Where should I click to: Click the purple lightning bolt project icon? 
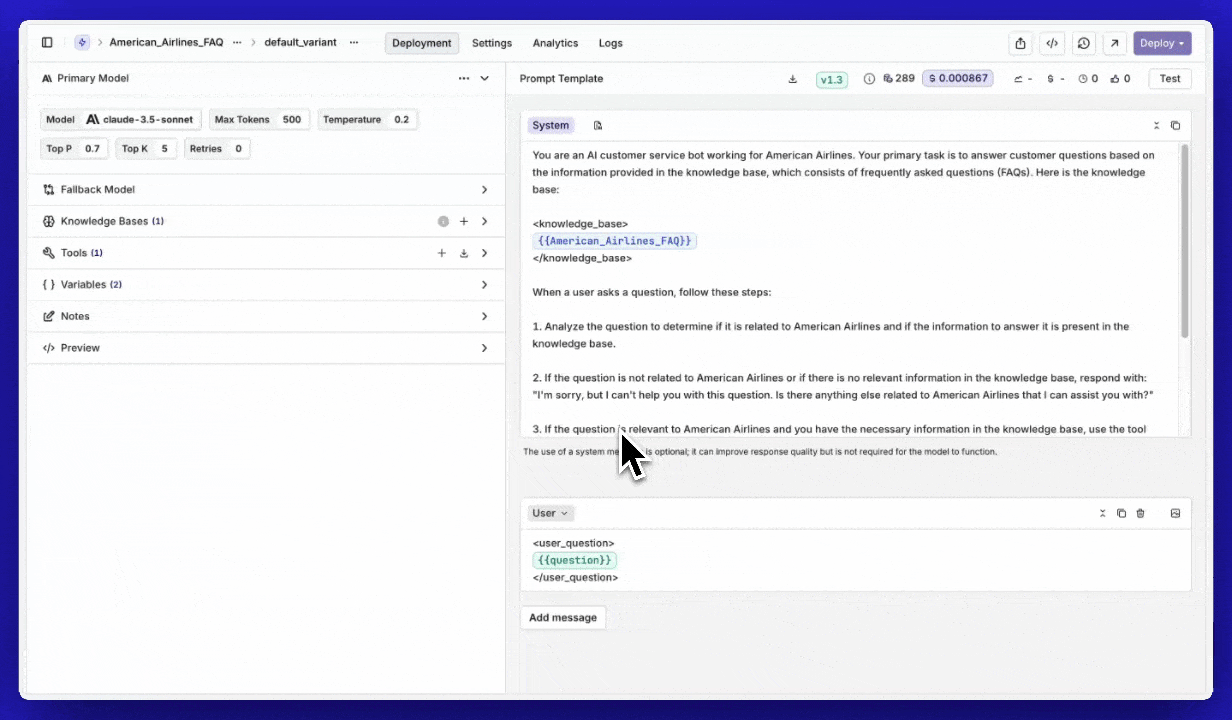[82, 43]
